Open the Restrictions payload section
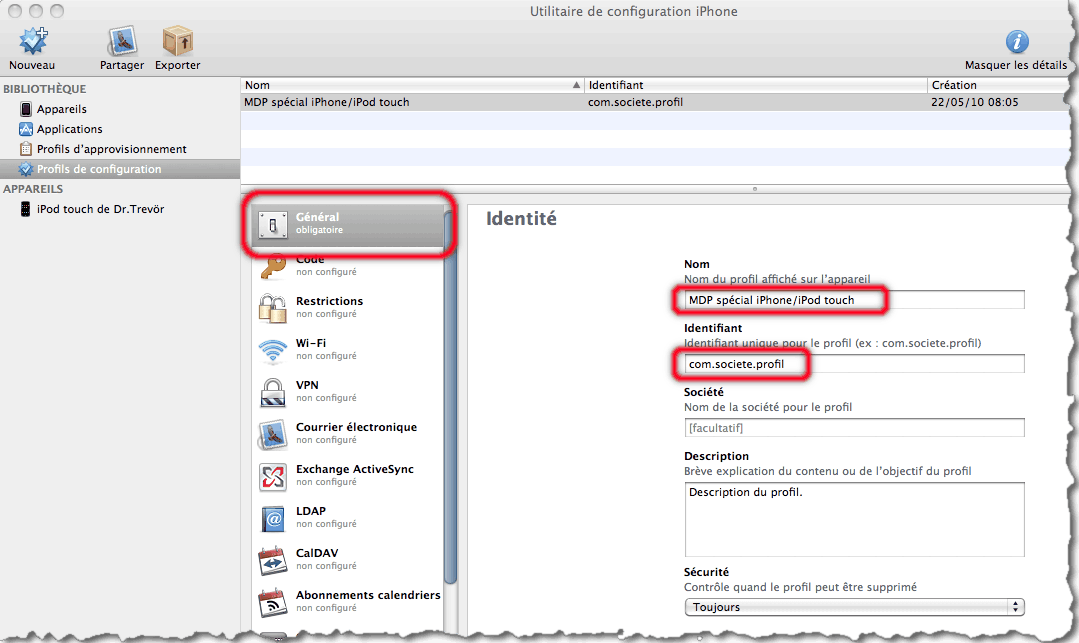The image size is (1079, 643). 348,307
